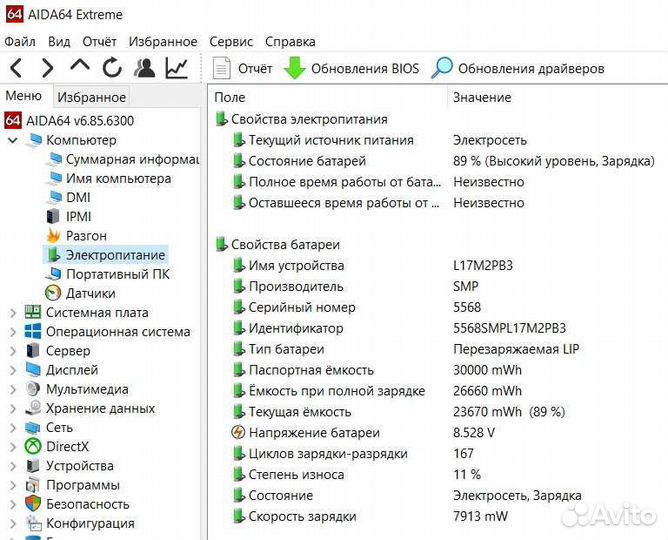Click the value 26660 mWh

(487, 391)
